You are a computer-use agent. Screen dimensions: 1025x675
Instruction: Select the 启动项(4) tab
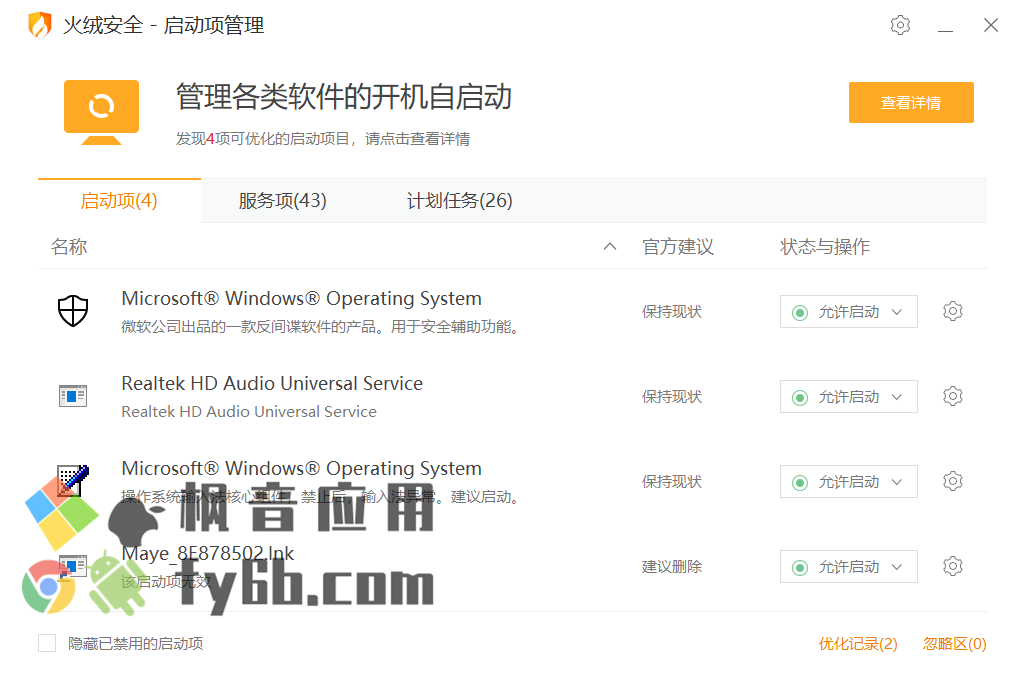pyautogui.click(x=119, y=201)
